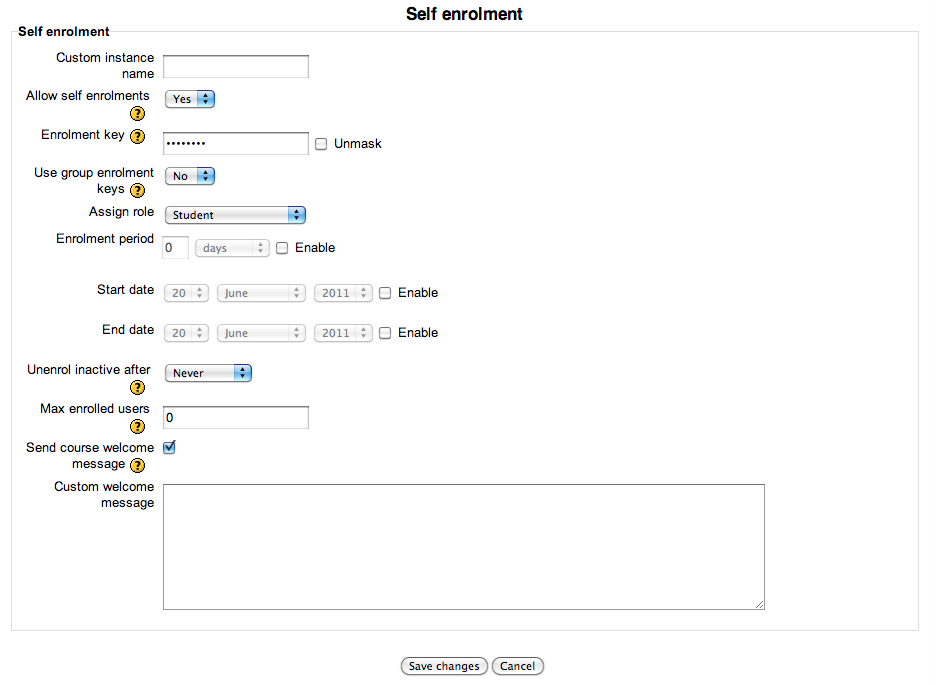Tick the Unmask checkbox

point(321,144)
